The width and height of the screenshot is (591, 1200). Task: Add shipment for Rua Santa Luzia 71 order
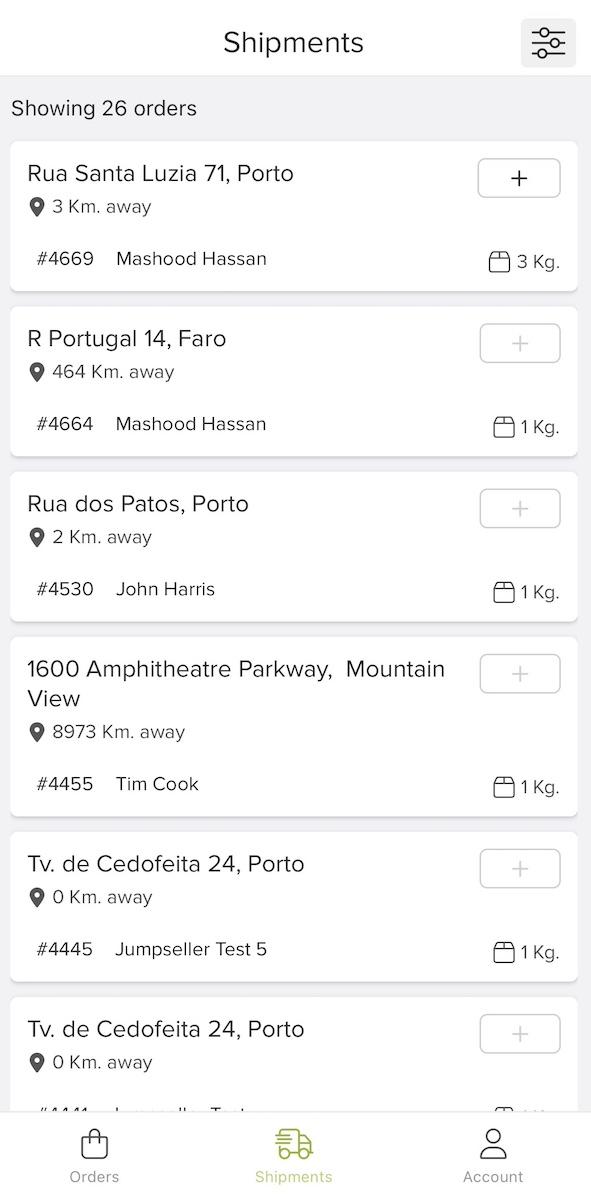coord(519,177)
